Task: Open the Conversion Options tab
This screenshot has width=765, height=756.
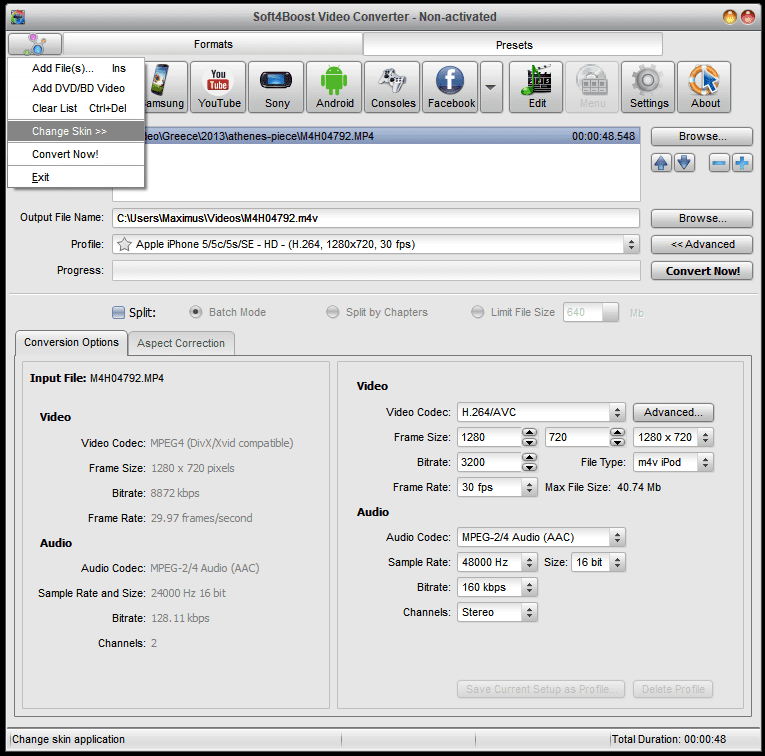Action: (x=71, y=343)
